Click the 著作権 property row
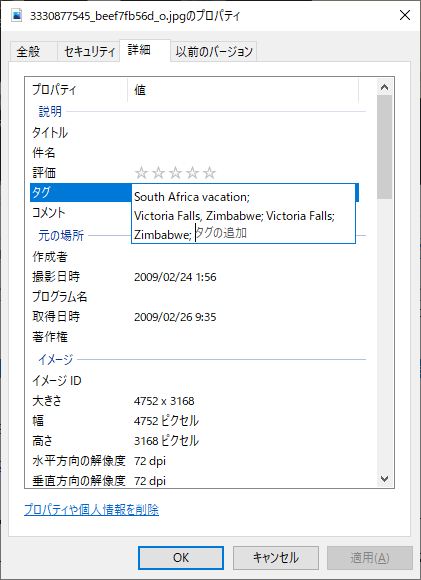This screenshot has height=580, width=421. click(x=194, y=337)
